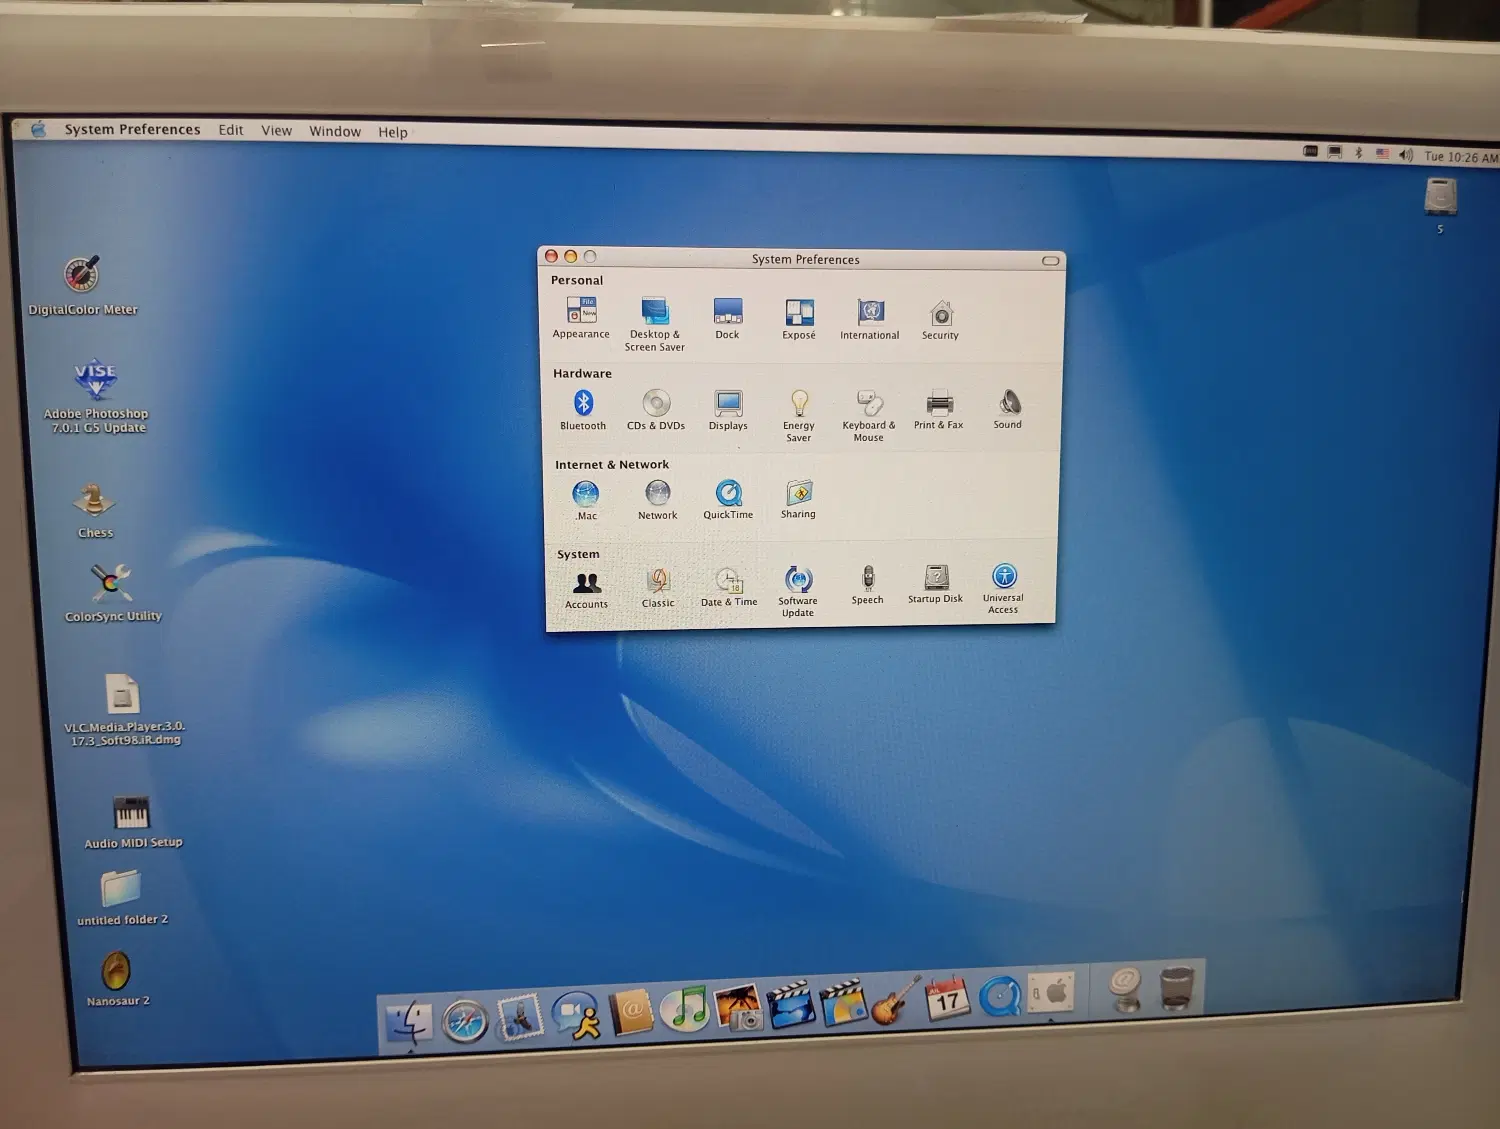This screenshot has height=1129, width=1500.
Task: Open the Edit menu
Action: pyautogui.click(x=231, y=130)
